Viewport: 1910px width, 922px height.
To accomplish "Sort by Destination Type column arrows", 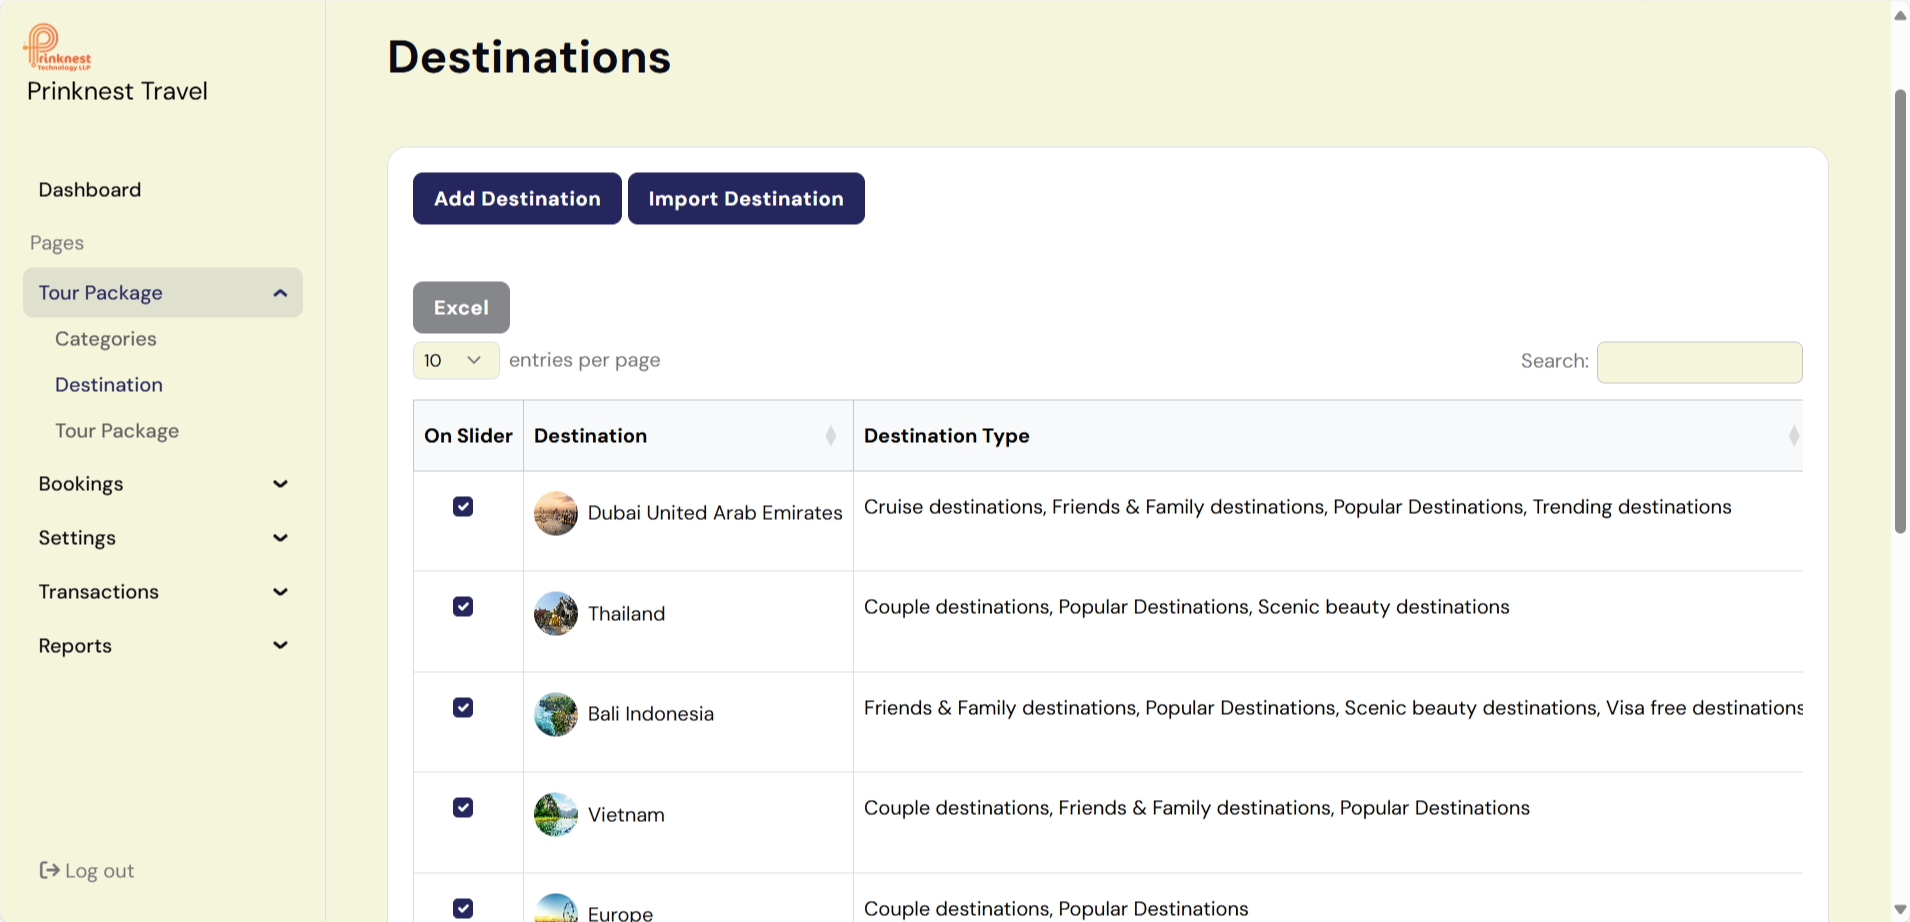I will click(1793, 436).
